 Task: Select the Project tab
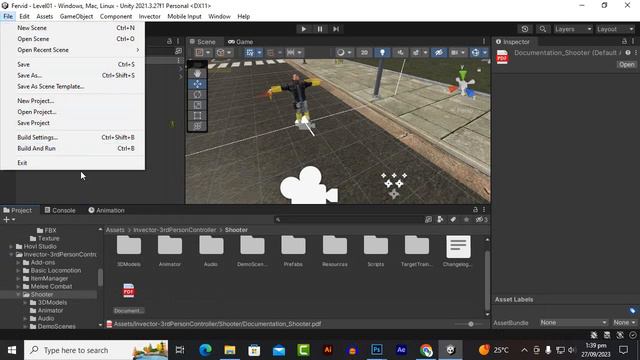pyautogui.click(x=18, y=210)
